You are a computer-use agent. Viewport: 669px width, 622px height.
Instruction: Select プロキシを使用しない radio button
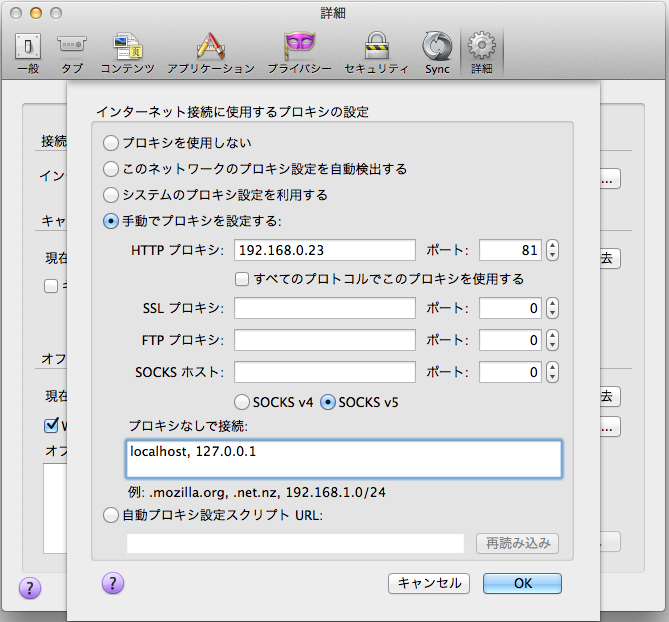(111, 143)
